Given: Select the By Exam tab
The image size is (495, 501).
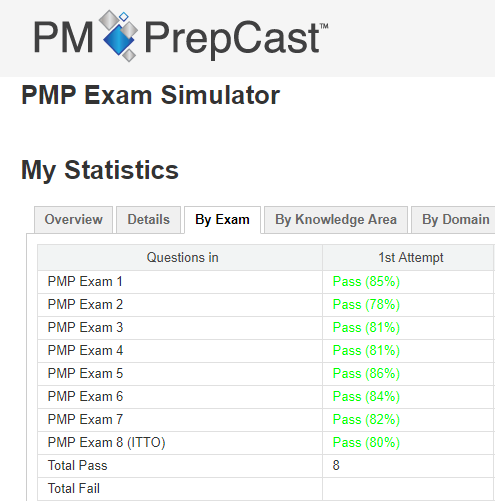Looking at the screenshot, I should tap(222, 220).
